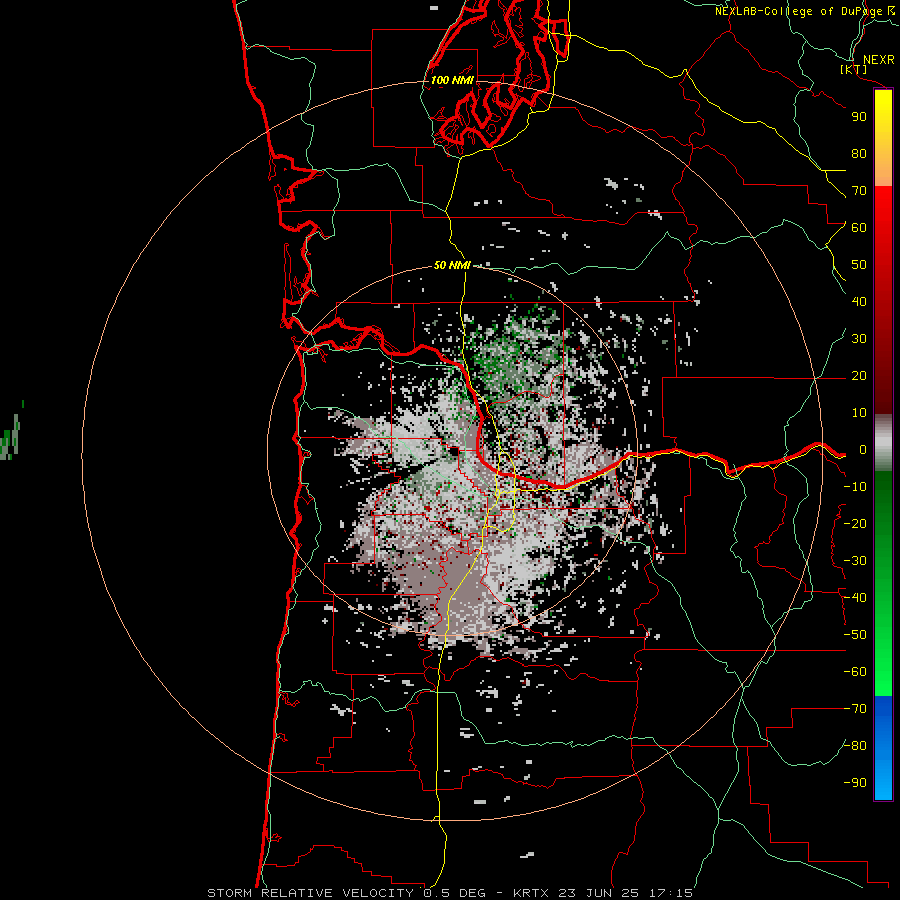
Task: Click the gray zero-velocity segment of color bar
Action: click(x=883, y=443)
